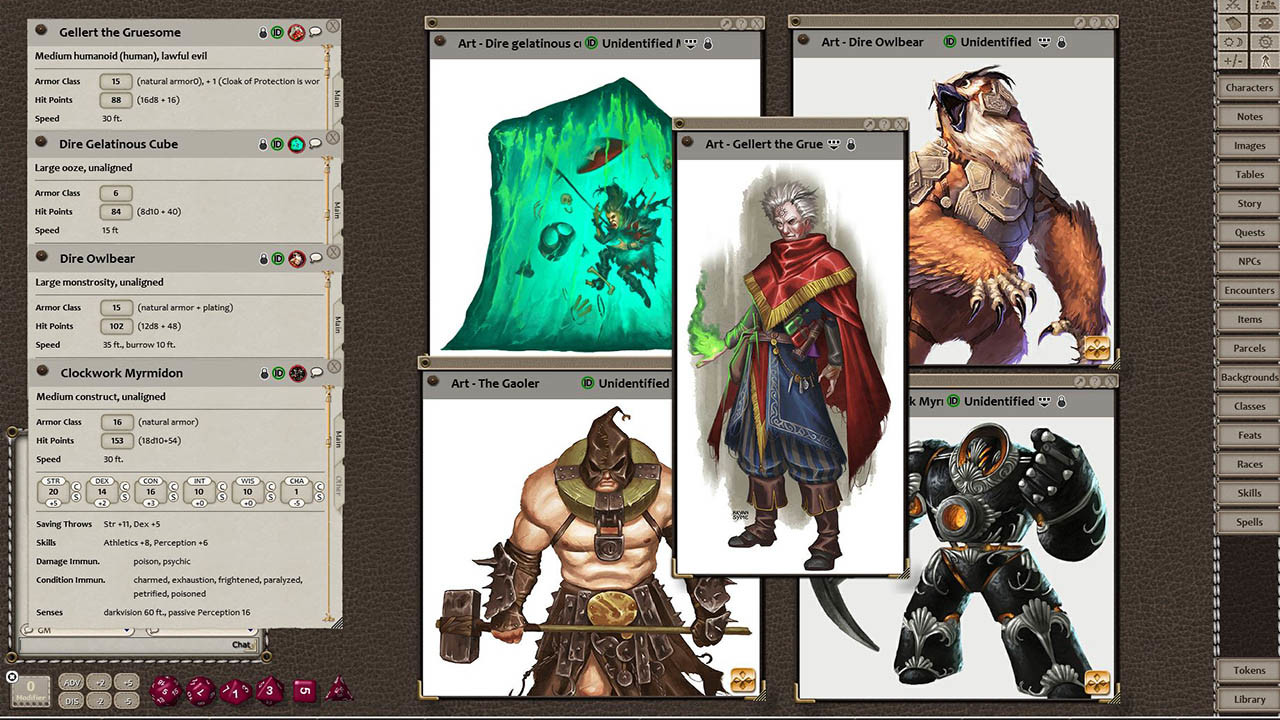Select the d4 die in the dice tray
The width and height of the screenshot is (1280, 720).
340,692
